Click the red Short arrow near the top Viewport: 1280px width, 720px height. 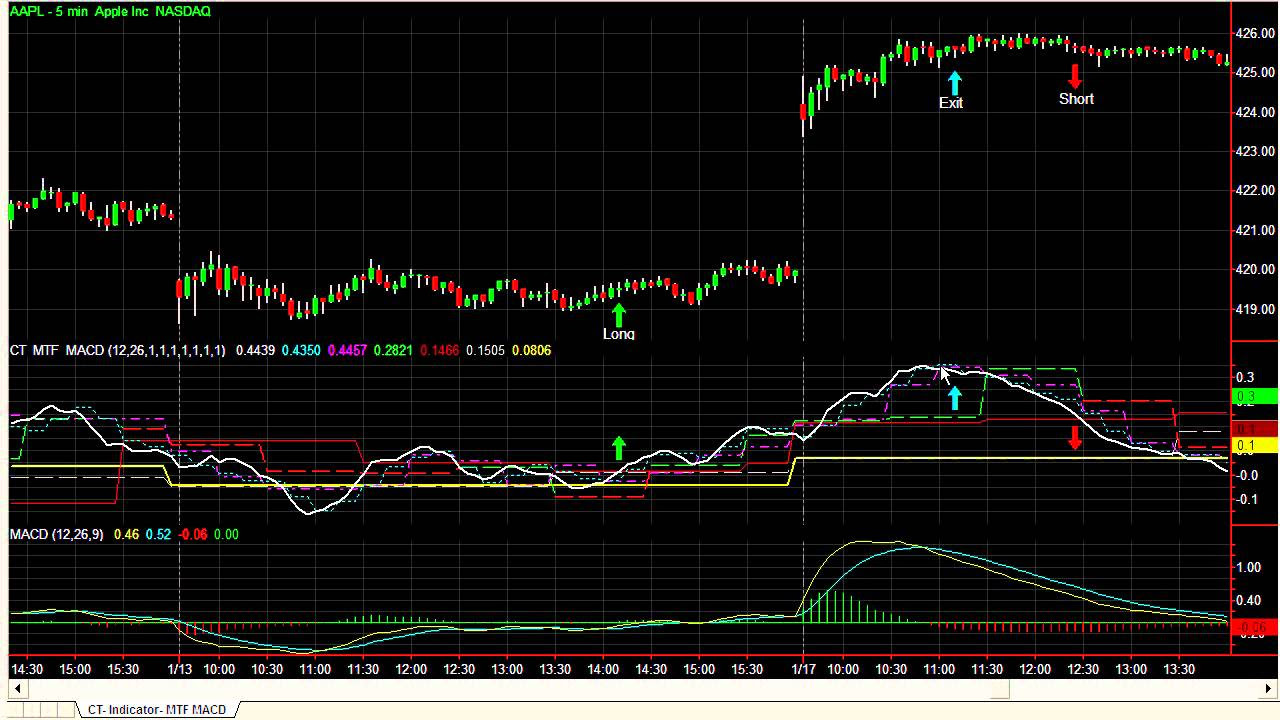click(1075, 75)
